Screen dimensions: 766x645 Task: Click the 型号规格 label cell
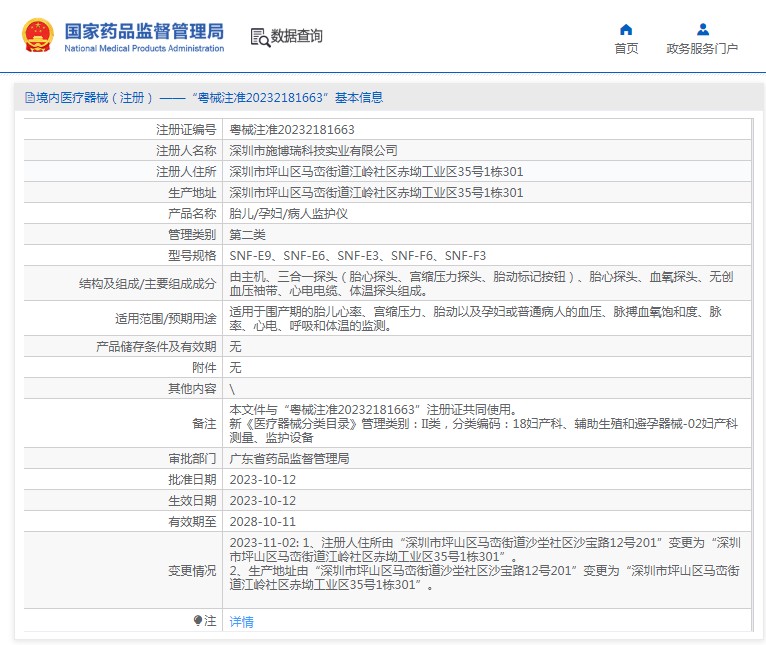point(123,256)
